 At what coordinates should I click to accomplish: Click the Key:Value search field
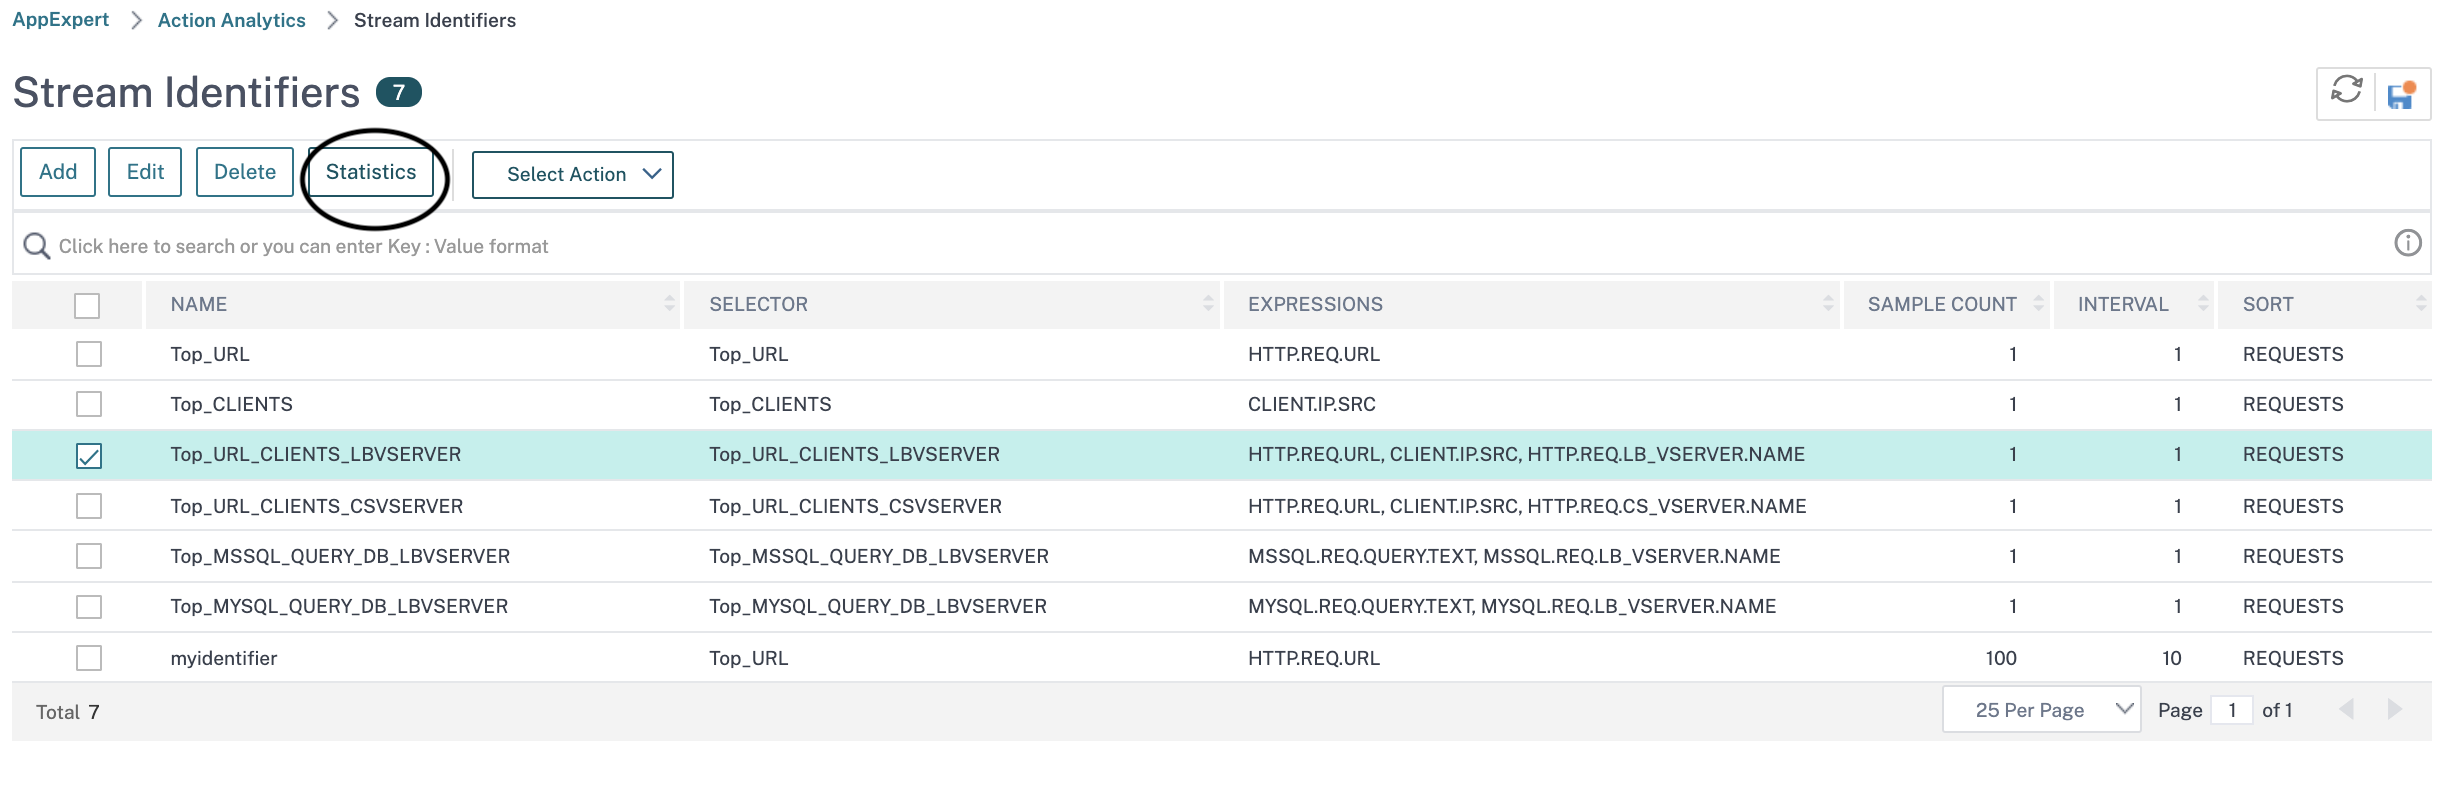tap(1220, 246)
